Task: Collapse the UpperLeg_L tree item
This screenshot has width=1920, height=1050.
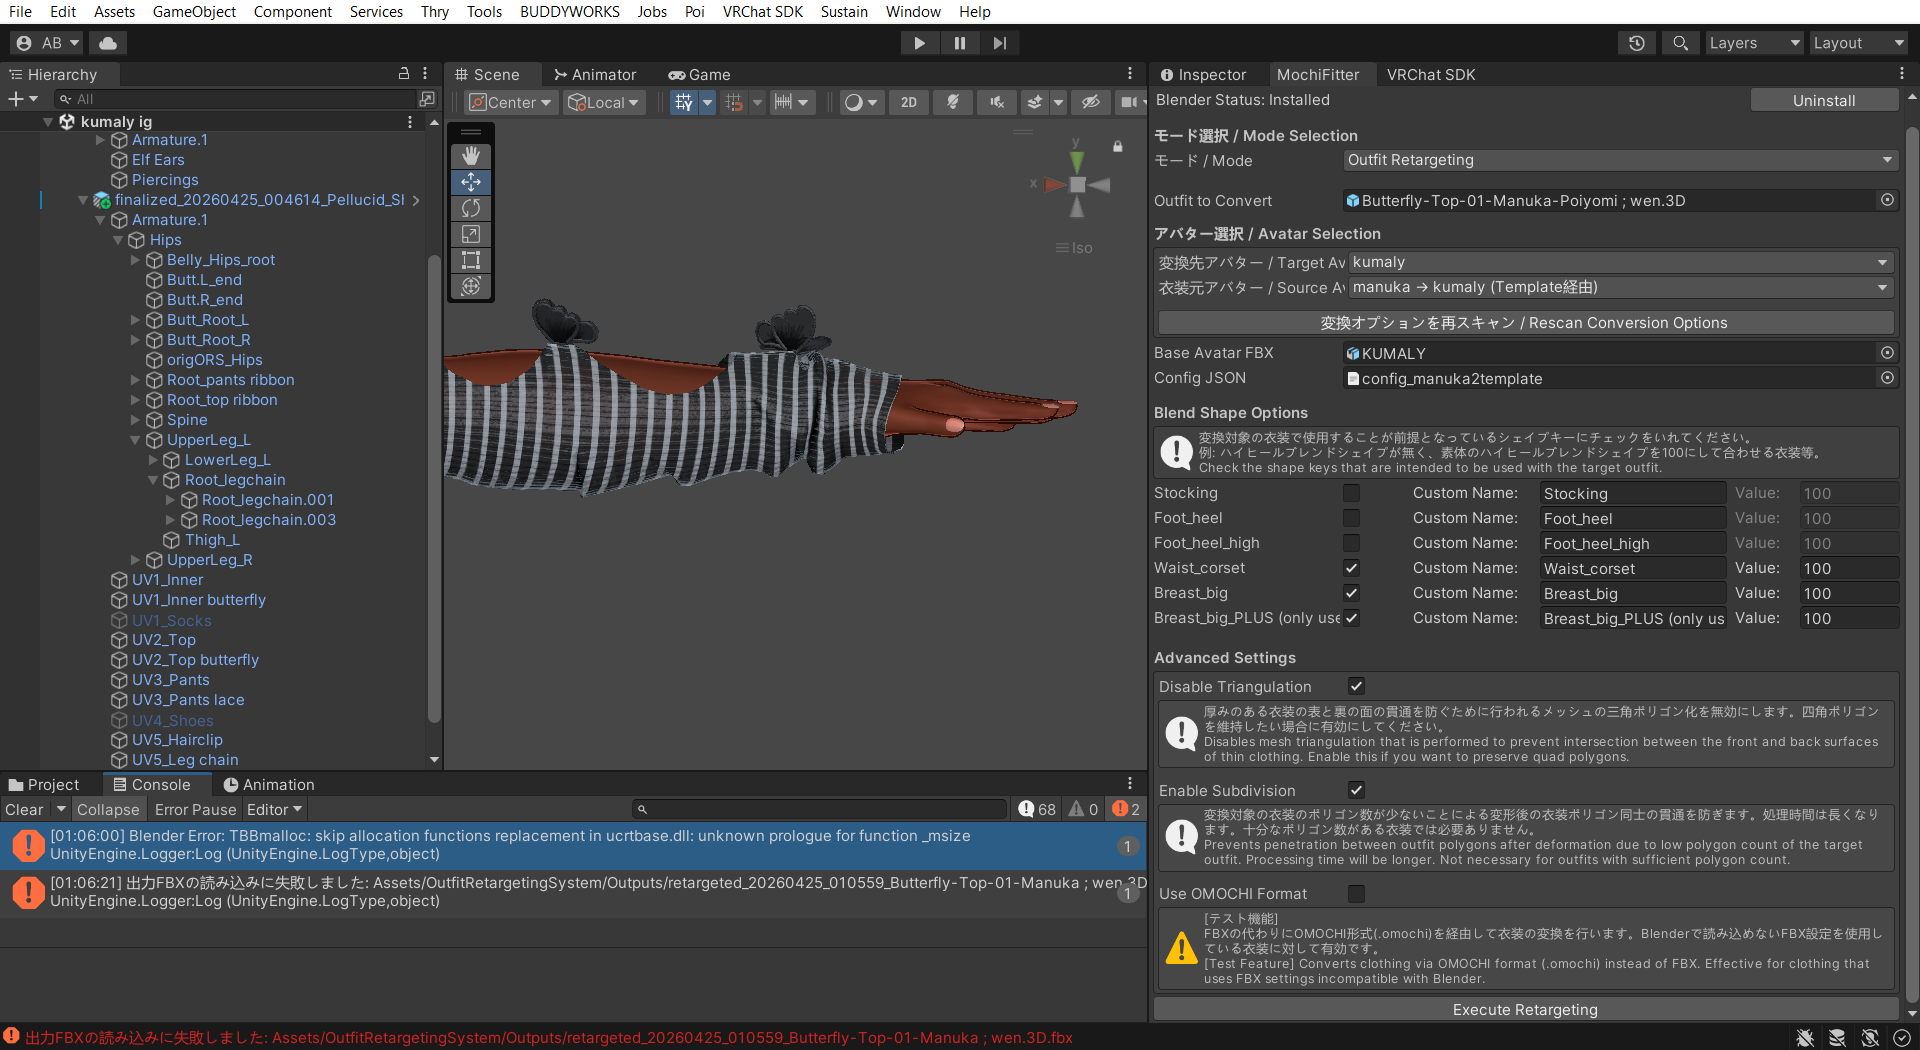Action: (135, 440)
